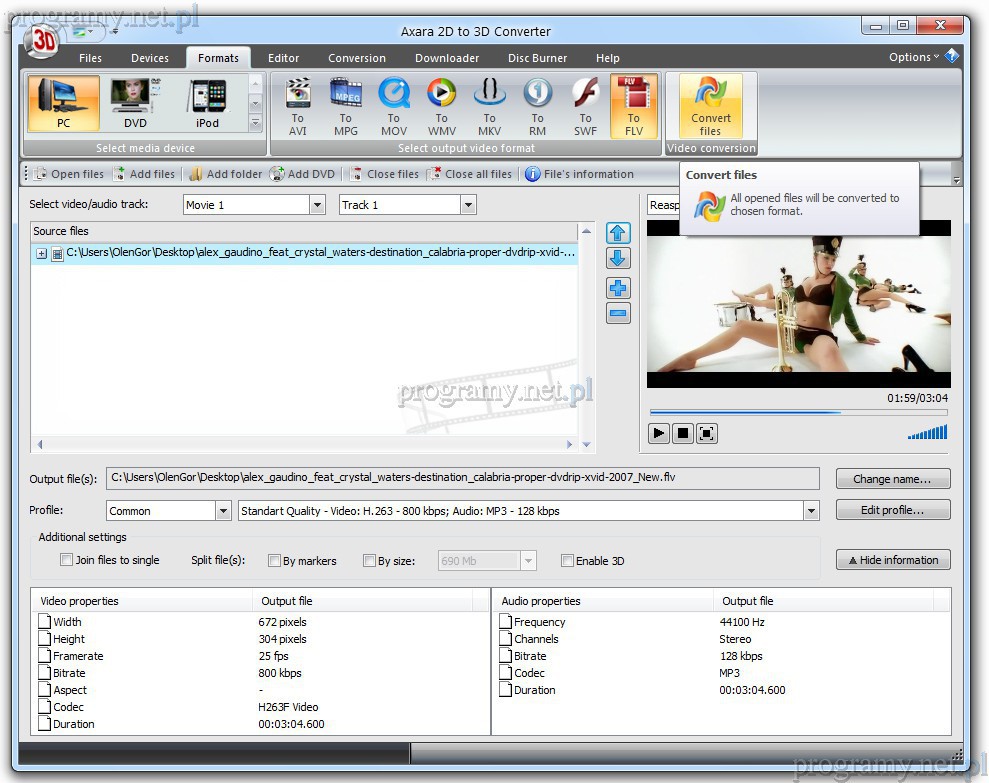
Task: Pick the To MKV format icon
Action: (489, 105)
